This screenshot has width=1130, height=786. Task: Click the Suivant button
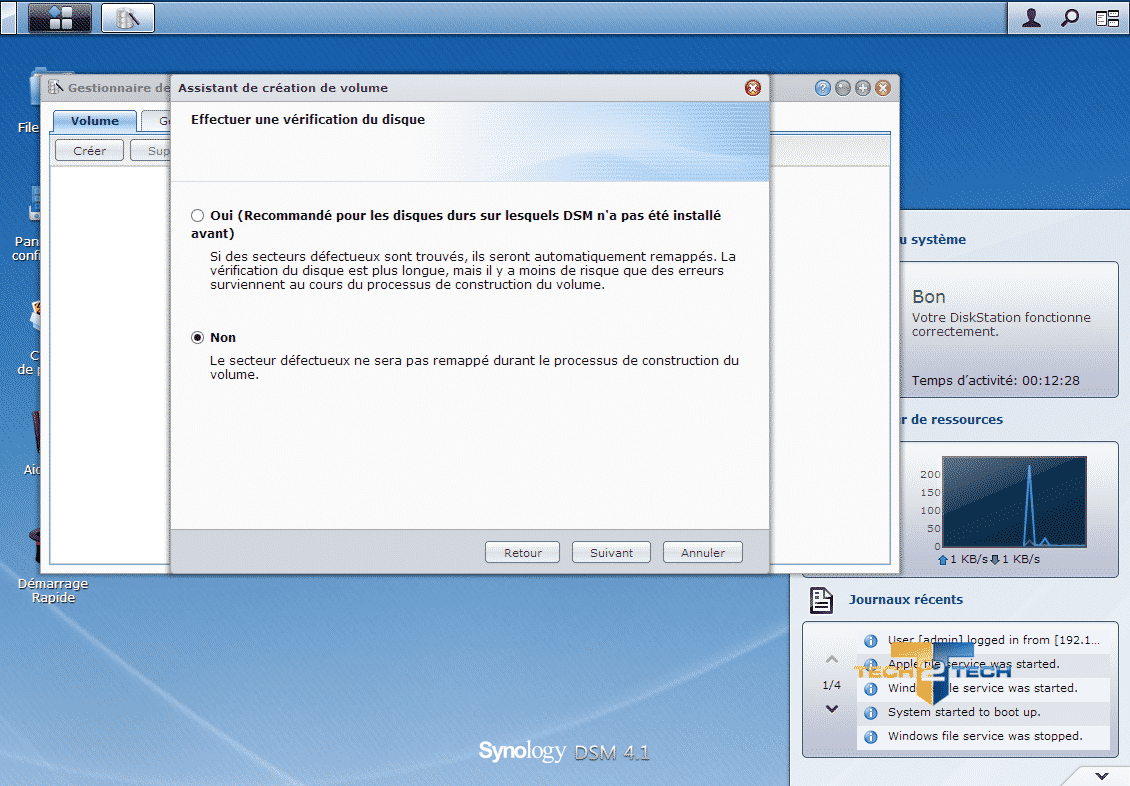(611, 553)
